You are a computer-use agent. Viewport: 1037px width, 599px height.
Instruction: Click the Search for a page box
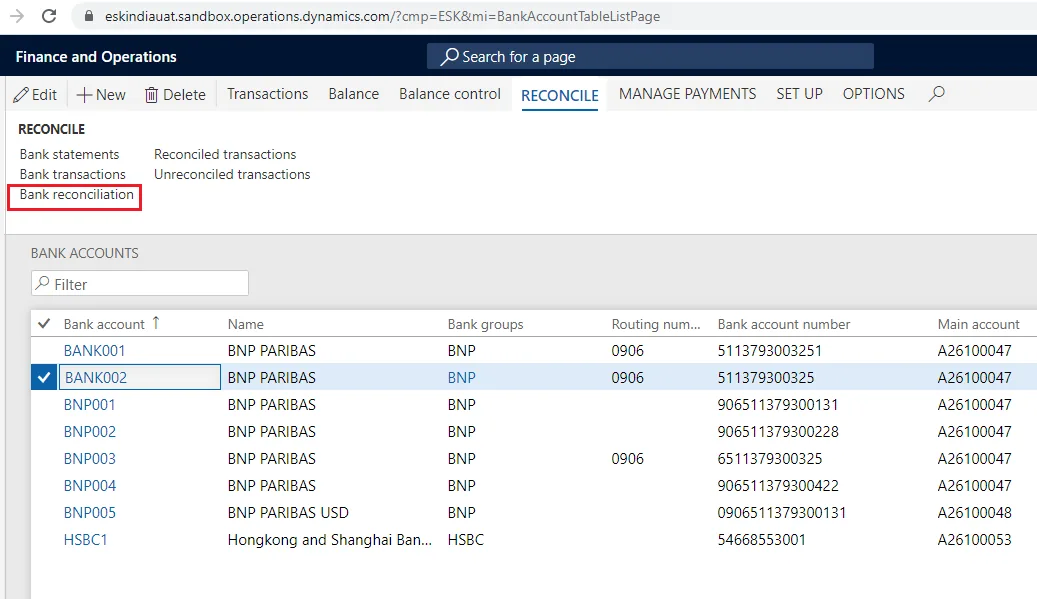[650, 56]
